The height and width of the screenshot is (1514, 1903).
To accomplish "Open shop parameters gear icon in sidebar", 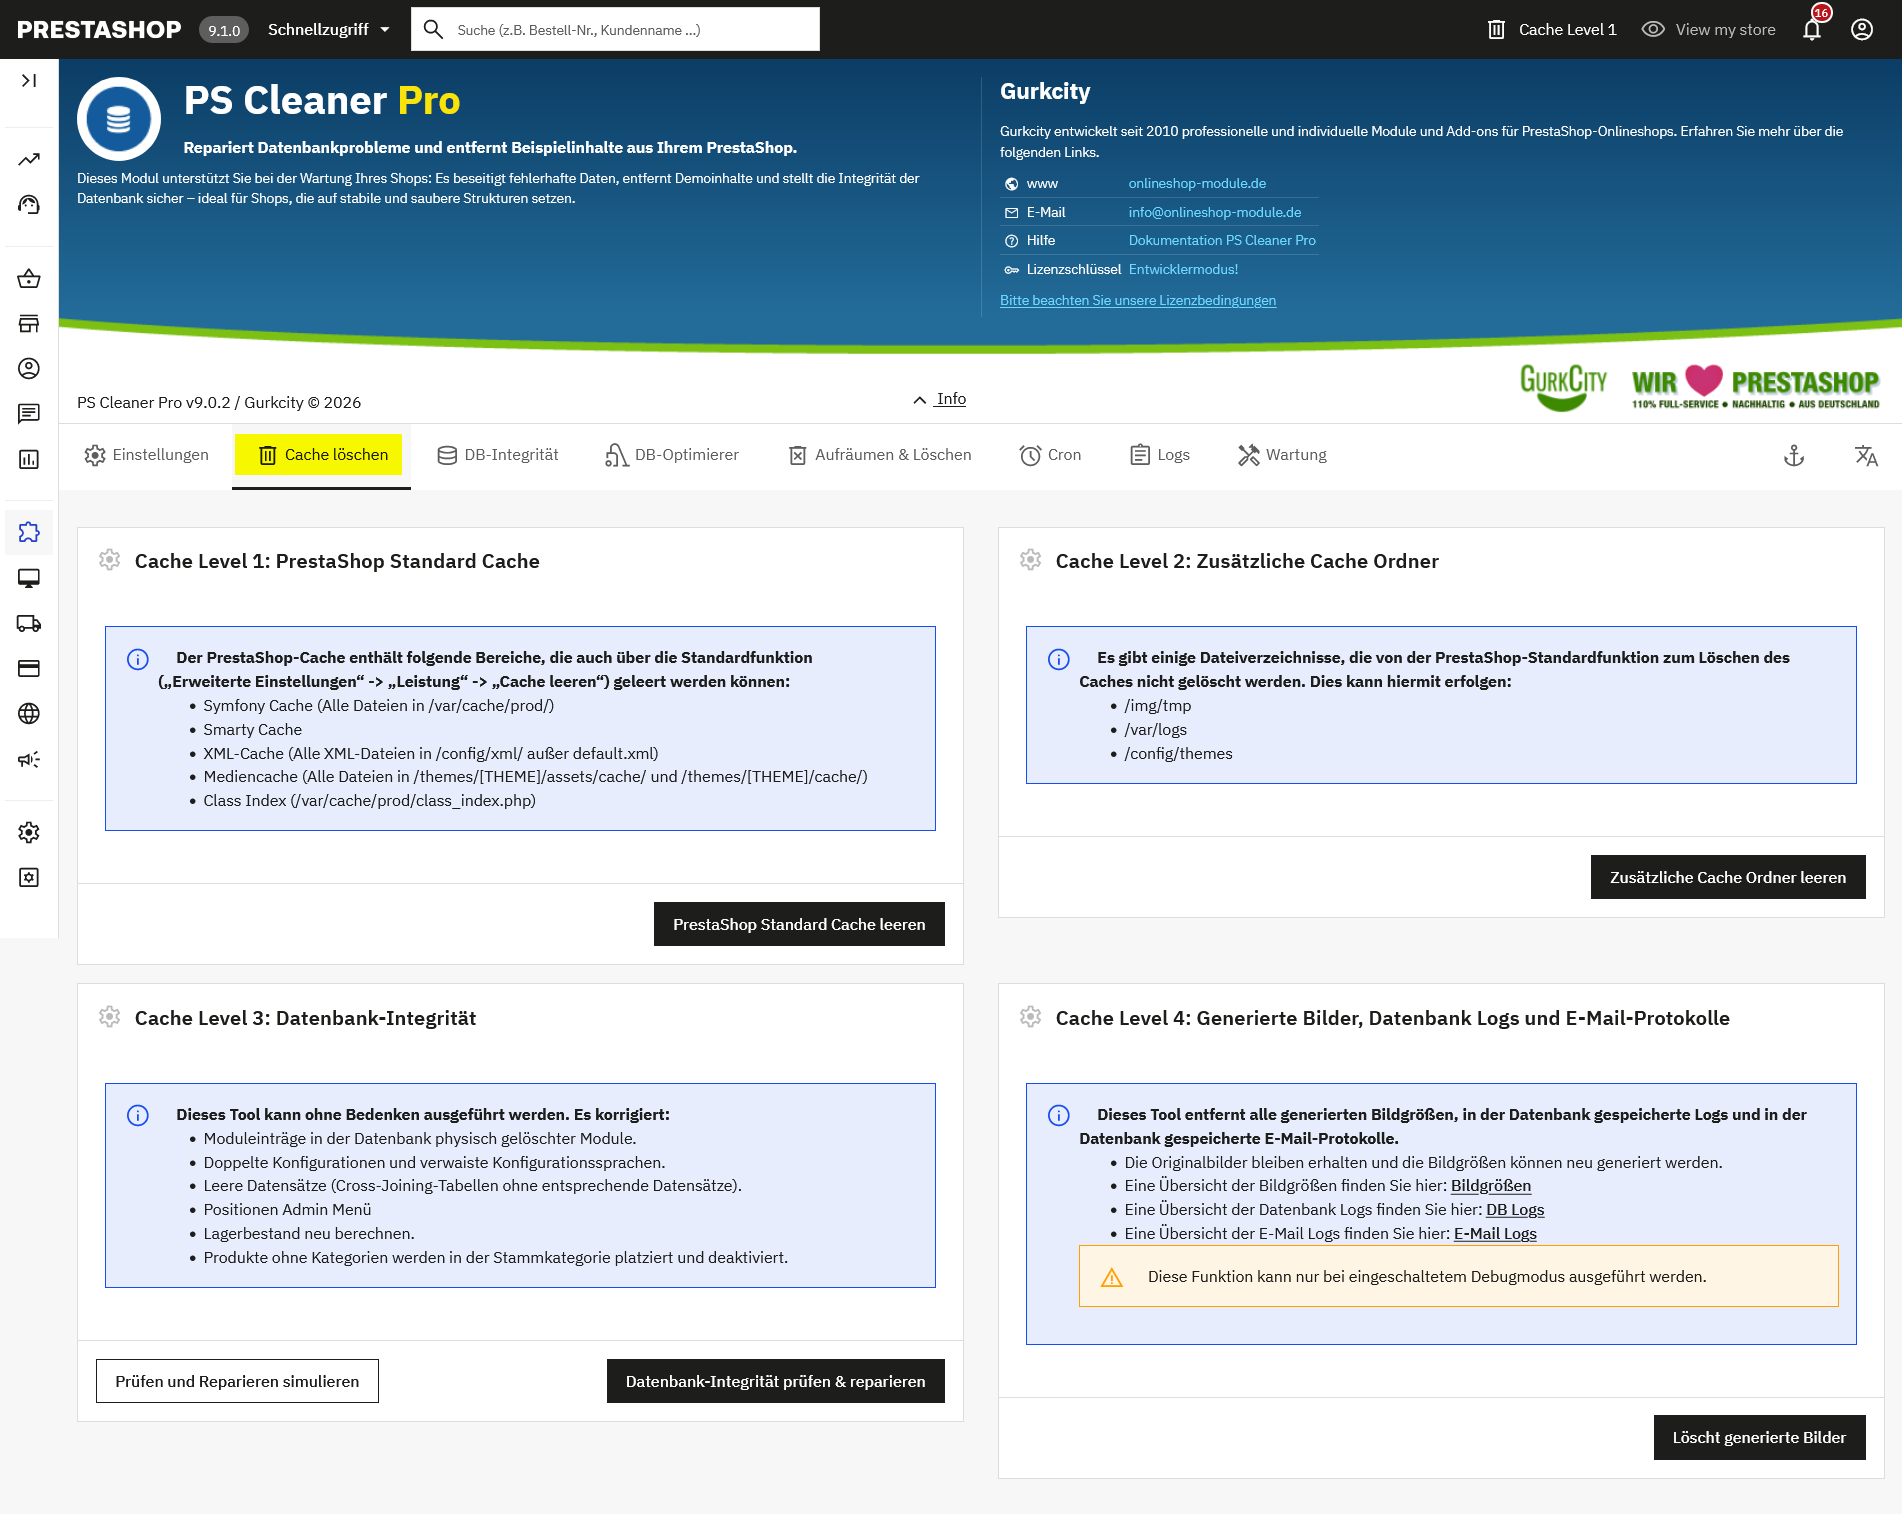I will point(29,832).
